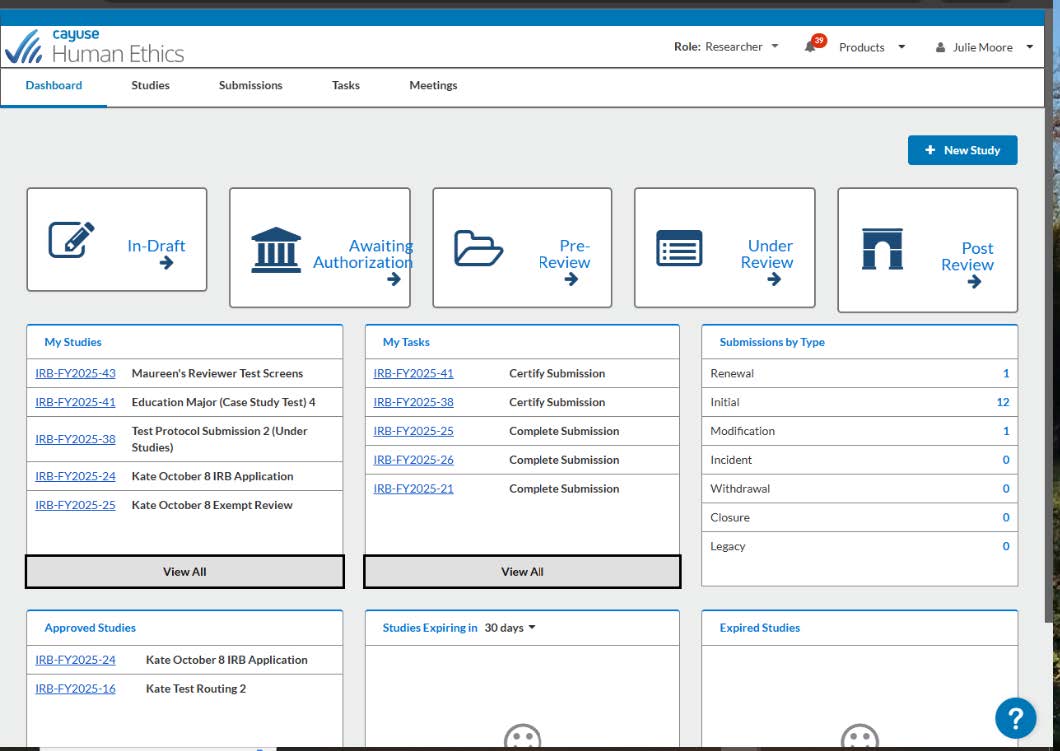The width and height of the screenshot is (1060, 751).
Task: Change the Studies Expiring in 30 days dropdown
Action: [x=510, y=628]
